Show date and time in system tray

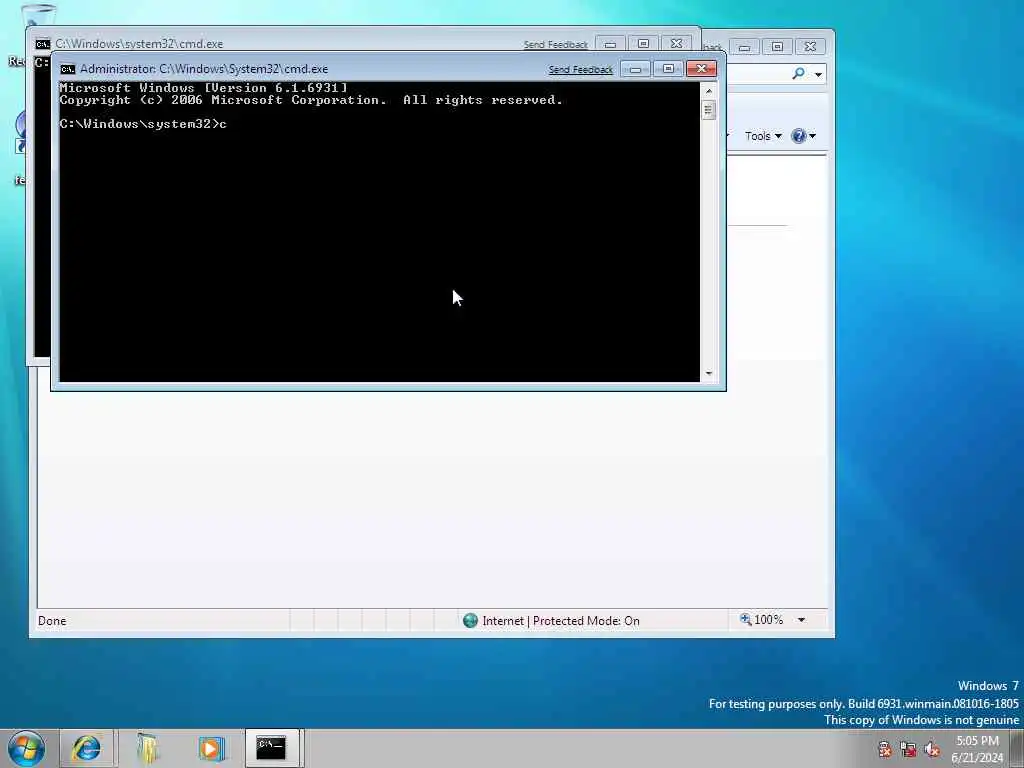coord(978,749)
